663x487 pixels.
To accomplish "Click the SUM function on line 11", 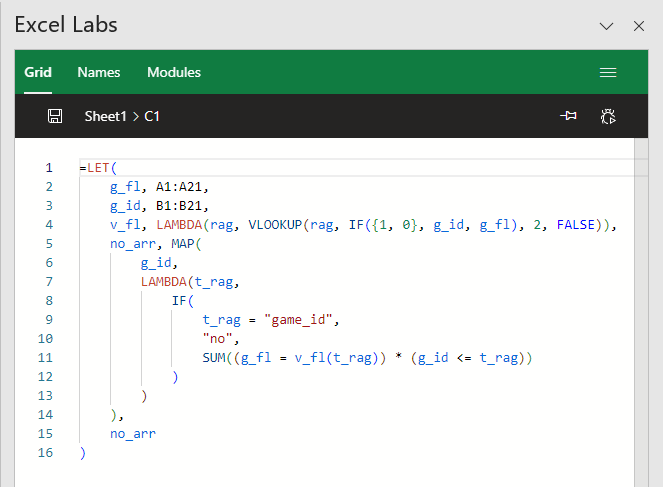I will (x=214, y=358).
